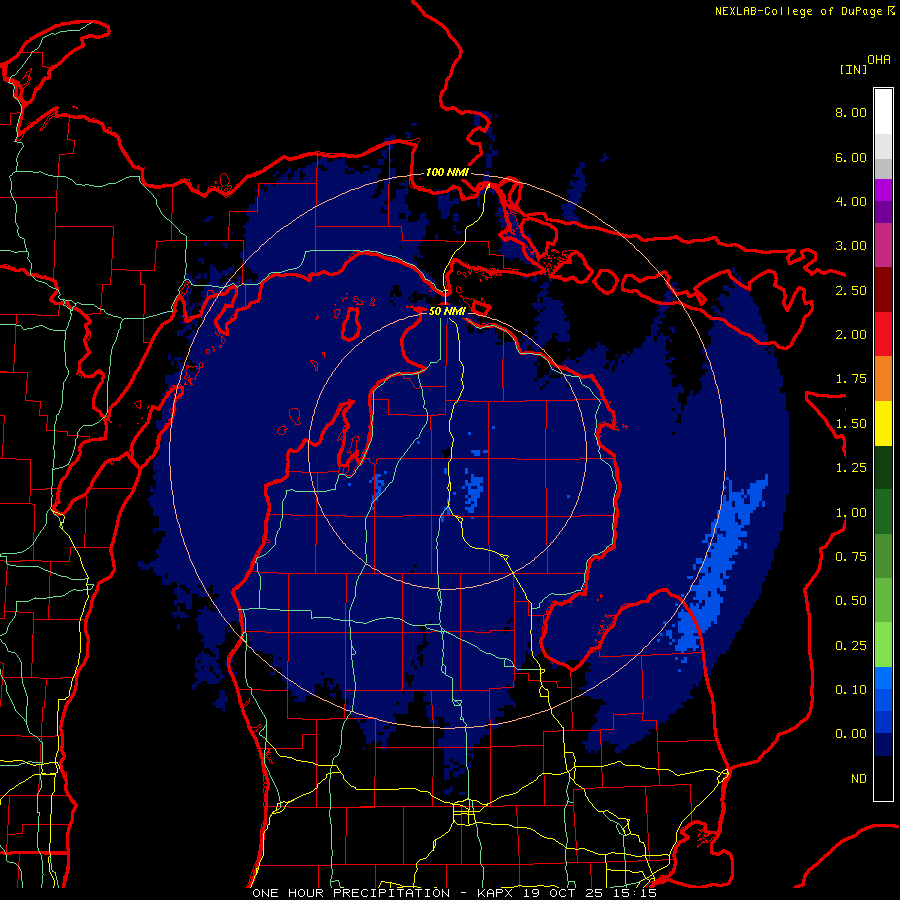
Task: Click the 0.75 legend value
Action: pos(851,557)
